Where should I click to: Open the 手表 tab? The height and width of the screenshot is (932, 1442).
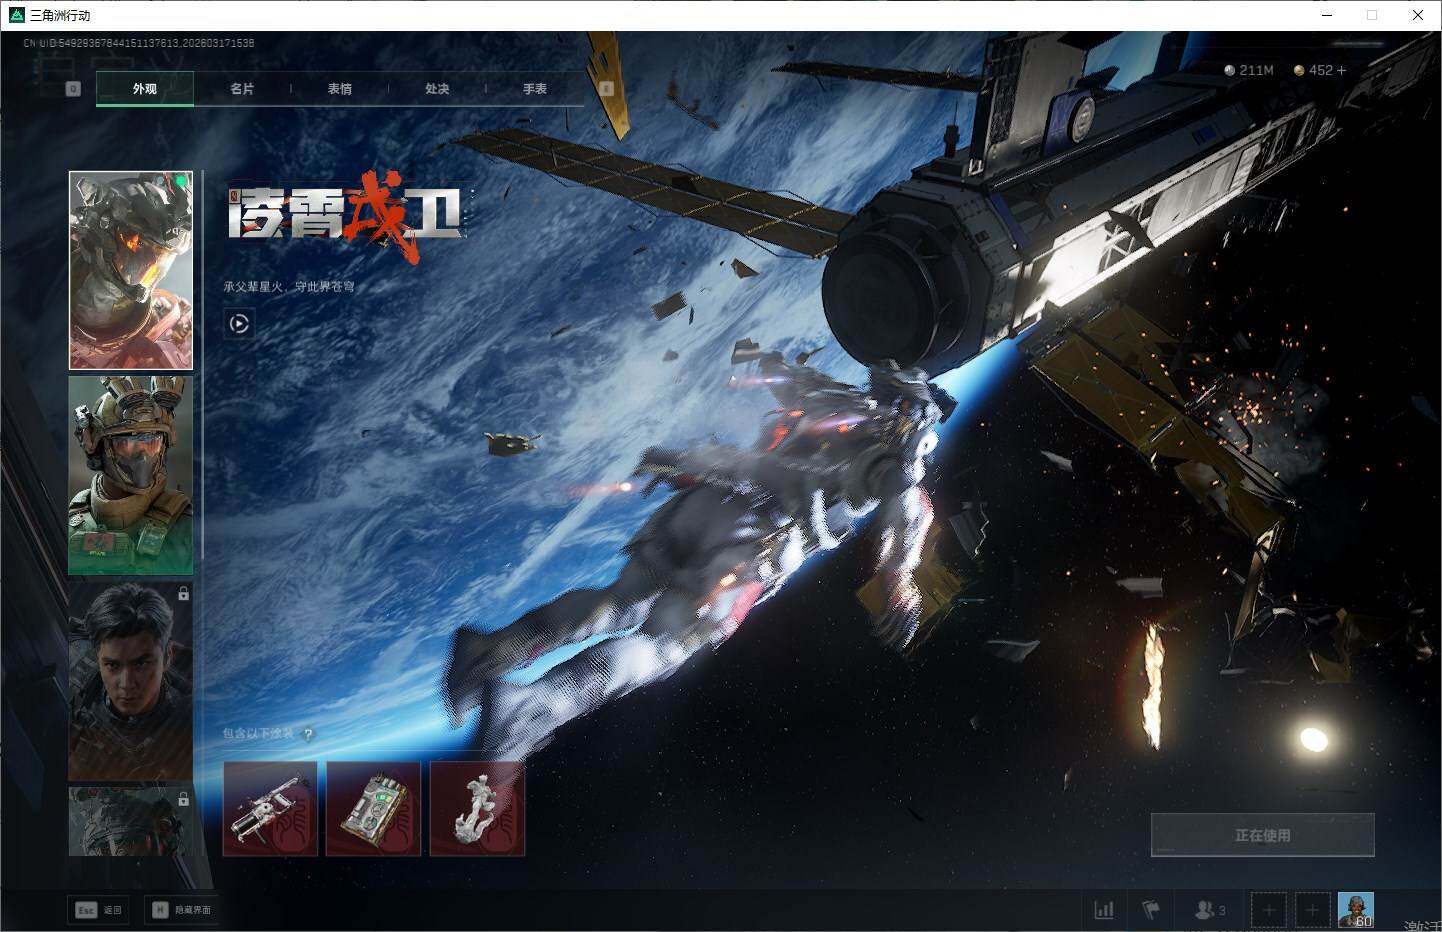pos(535,89)
